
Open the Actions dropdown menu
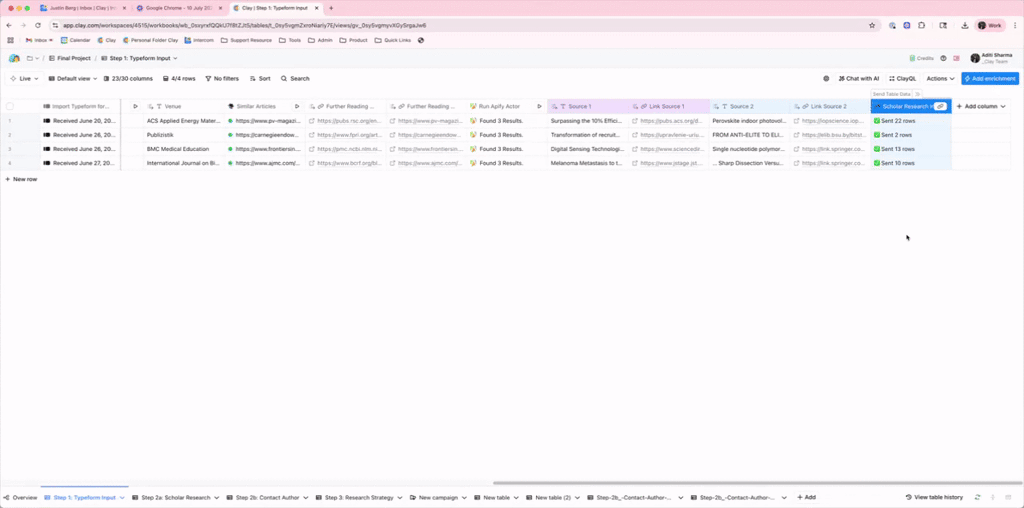pyautogui.click(x=940, y=78)
